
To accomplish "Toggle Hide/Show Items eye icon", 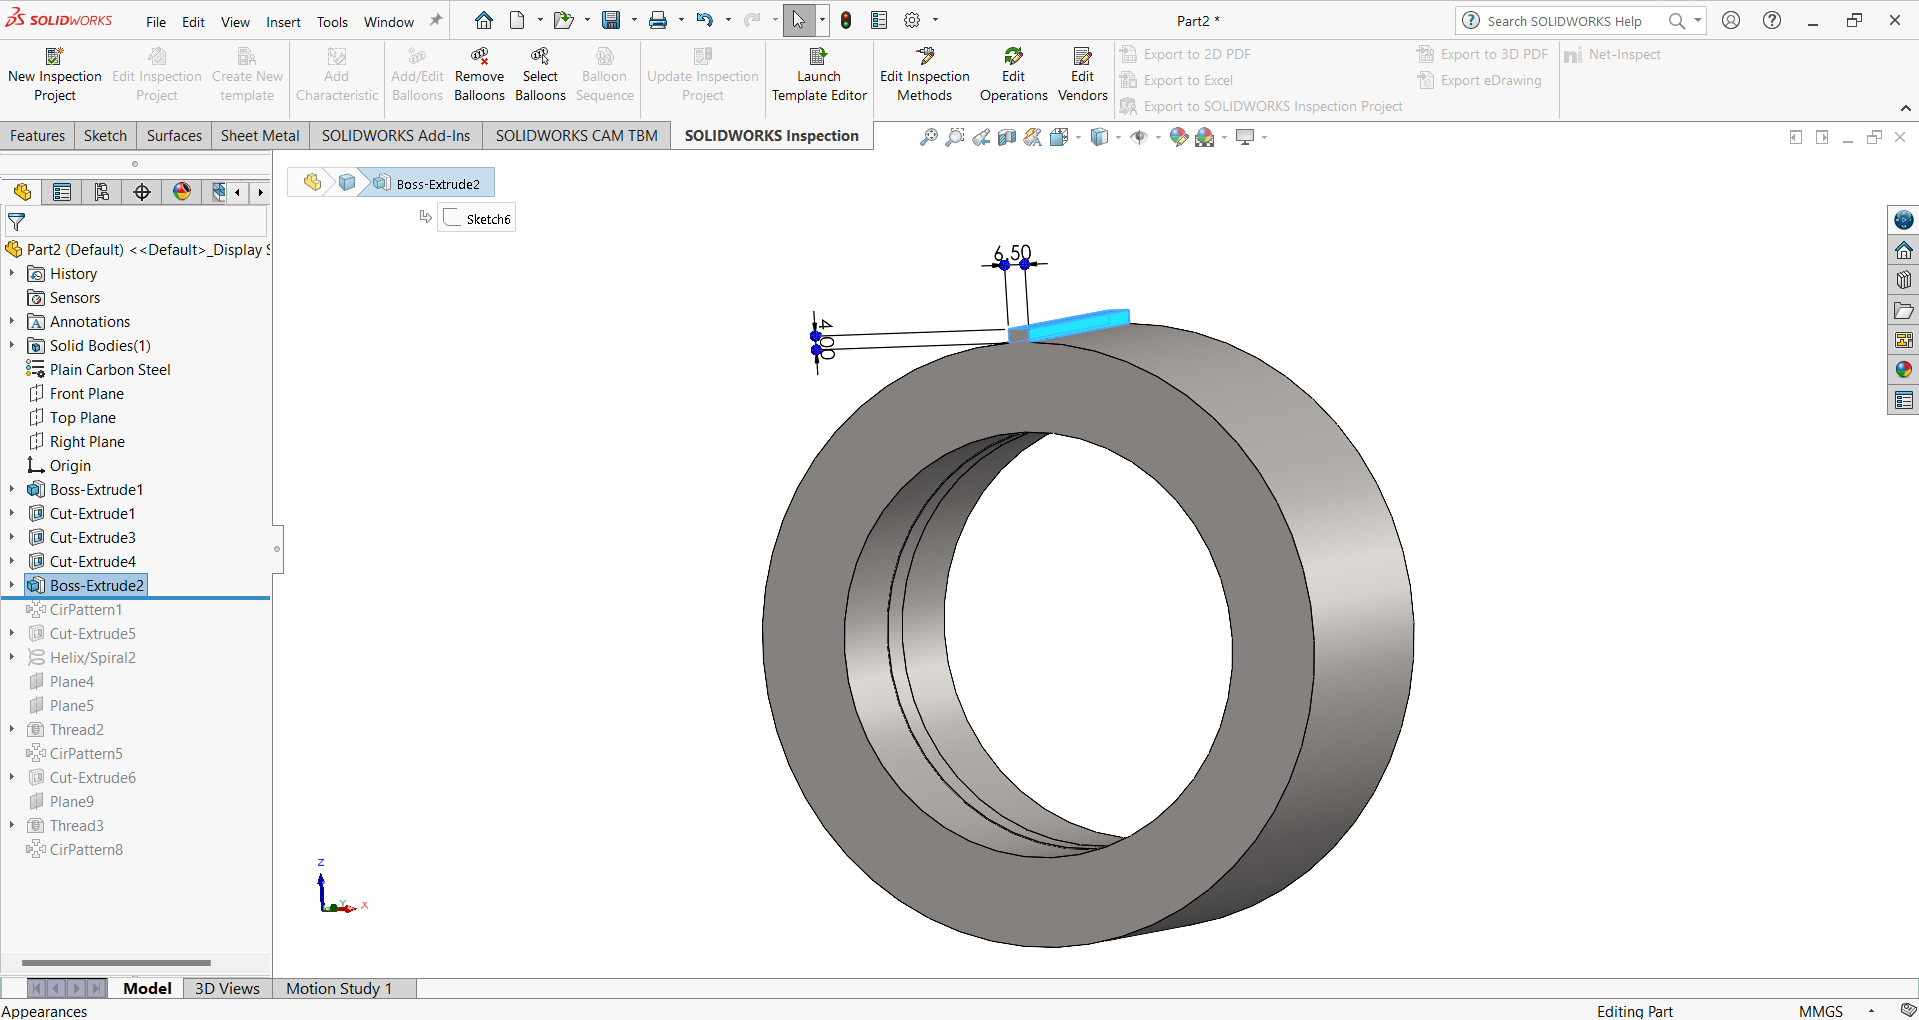I will [x=1140, y=137].
